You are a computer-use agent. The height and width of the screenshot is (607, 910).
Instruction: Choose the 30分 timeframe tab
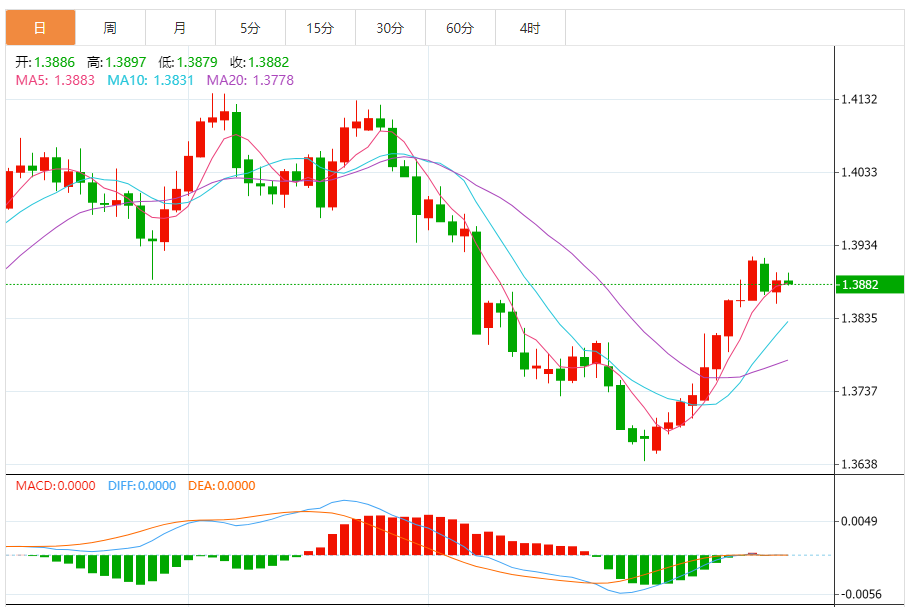[390, 28]
